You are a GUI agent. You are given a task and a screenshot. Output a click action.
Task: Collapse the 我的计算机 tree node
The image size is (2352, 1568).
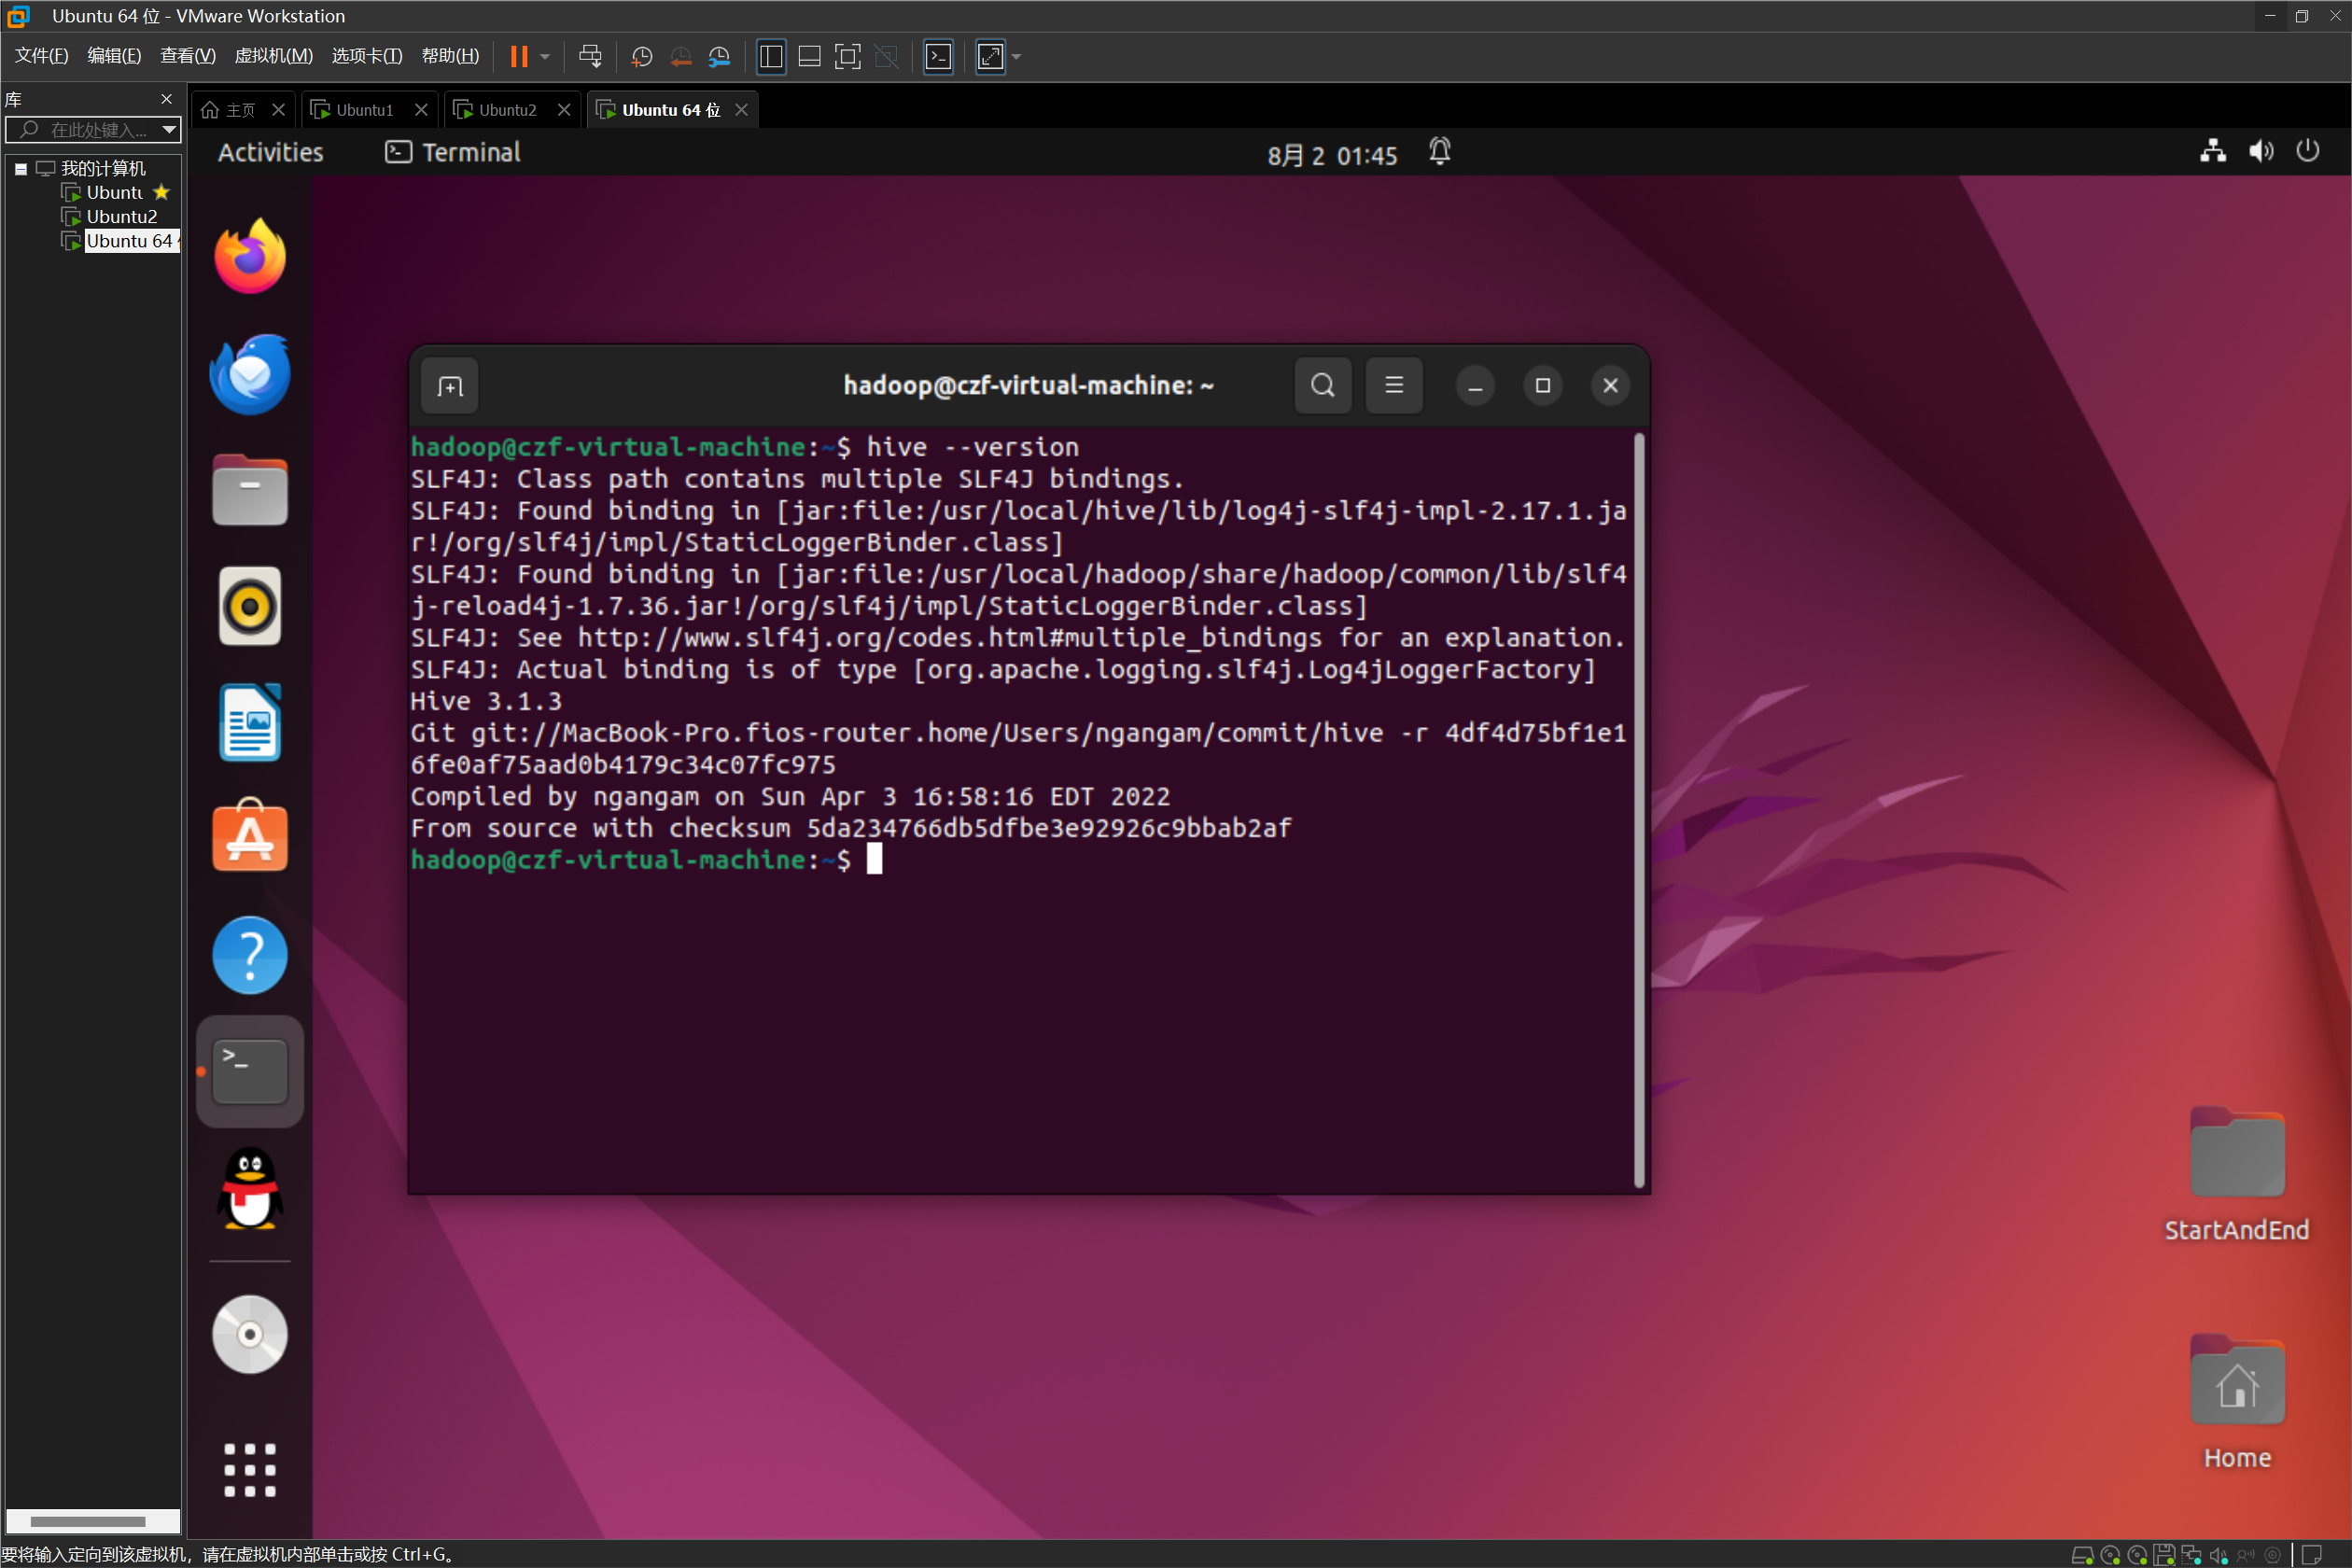(20, 169)
